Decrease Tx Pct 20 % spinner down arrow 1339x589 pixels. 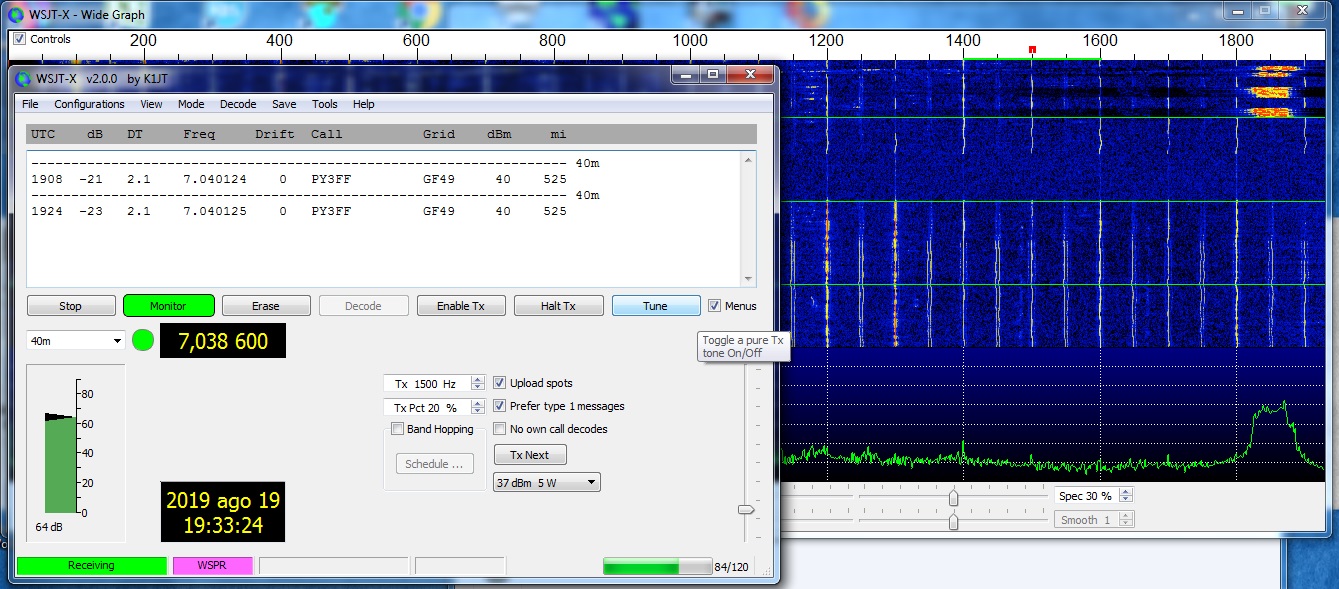(478, 411)
